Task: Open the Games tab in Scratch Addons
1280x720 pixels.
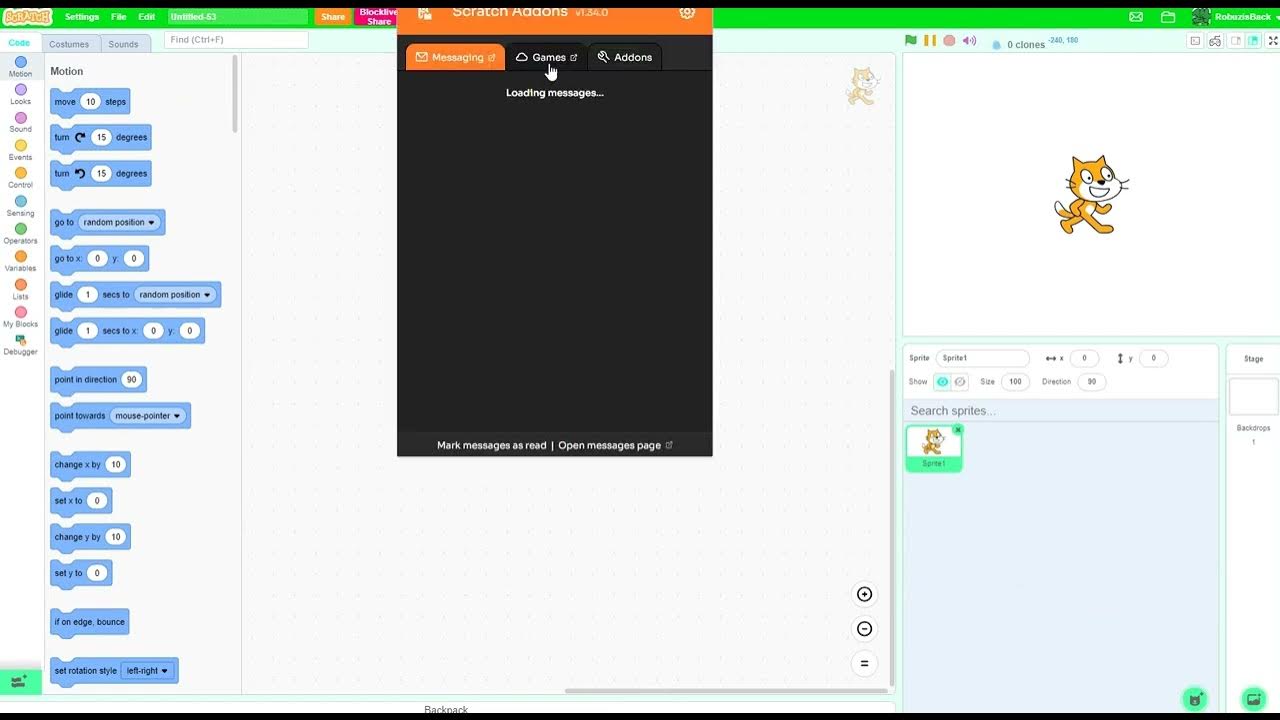Action: point(546,57)
